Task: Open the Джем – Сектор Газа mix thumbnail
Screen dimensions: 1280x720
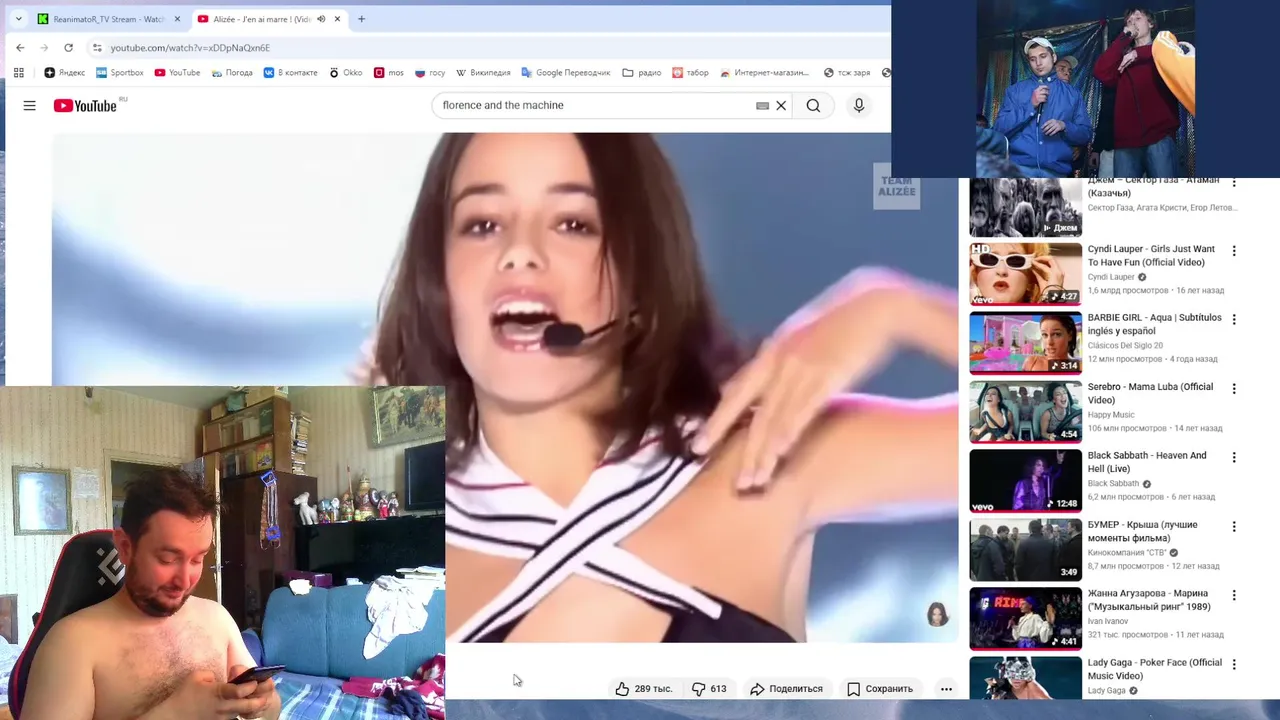Action: click(x=1026, y=207)
